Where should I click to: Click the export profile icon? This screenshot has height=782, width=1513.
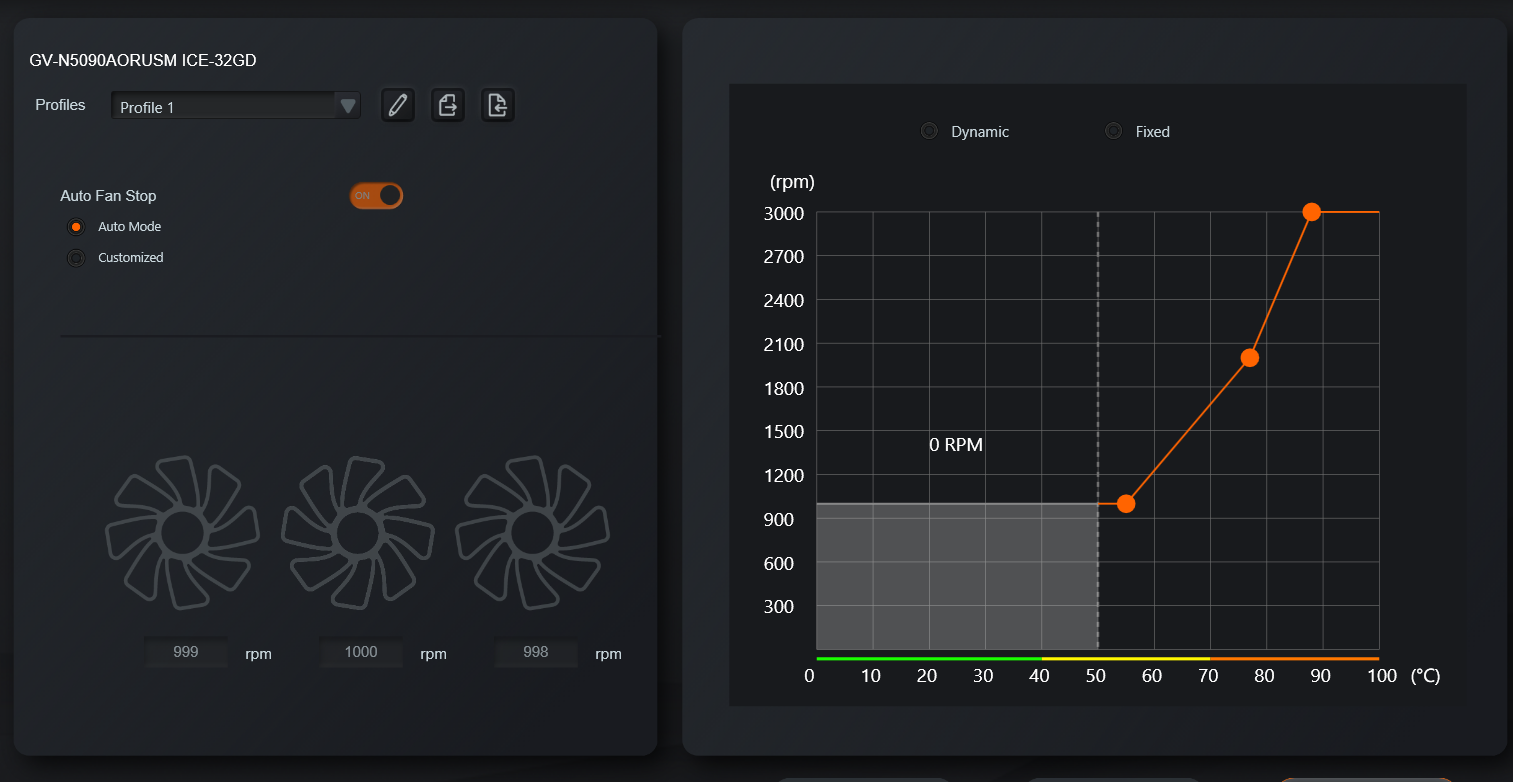click(448, 105)
